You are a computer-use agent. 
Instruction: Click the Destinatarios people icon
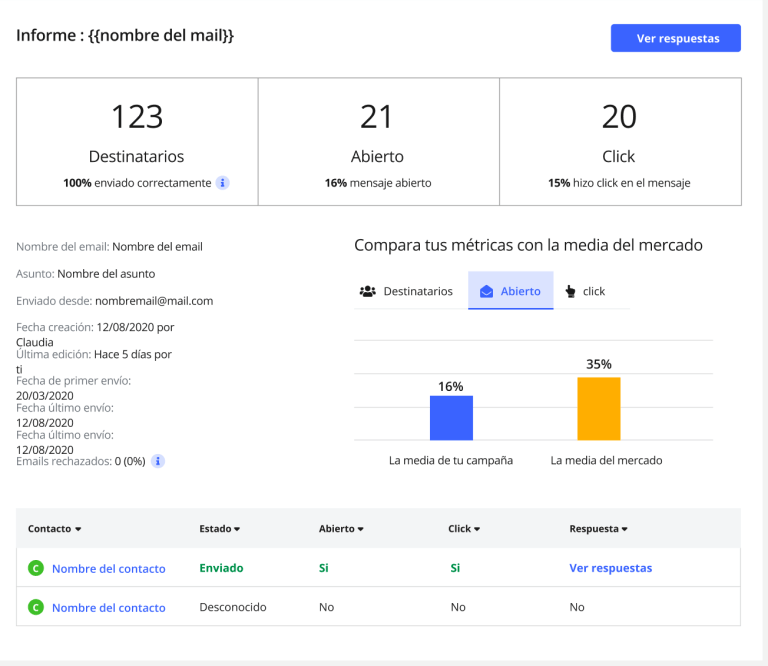coord(367,291)
